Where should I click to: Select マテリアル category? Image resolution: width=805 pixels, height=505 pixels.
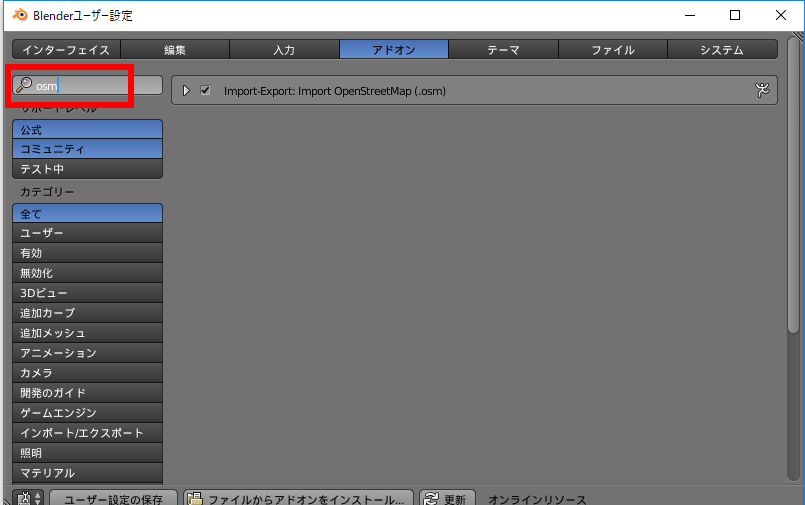coord(87,473)
